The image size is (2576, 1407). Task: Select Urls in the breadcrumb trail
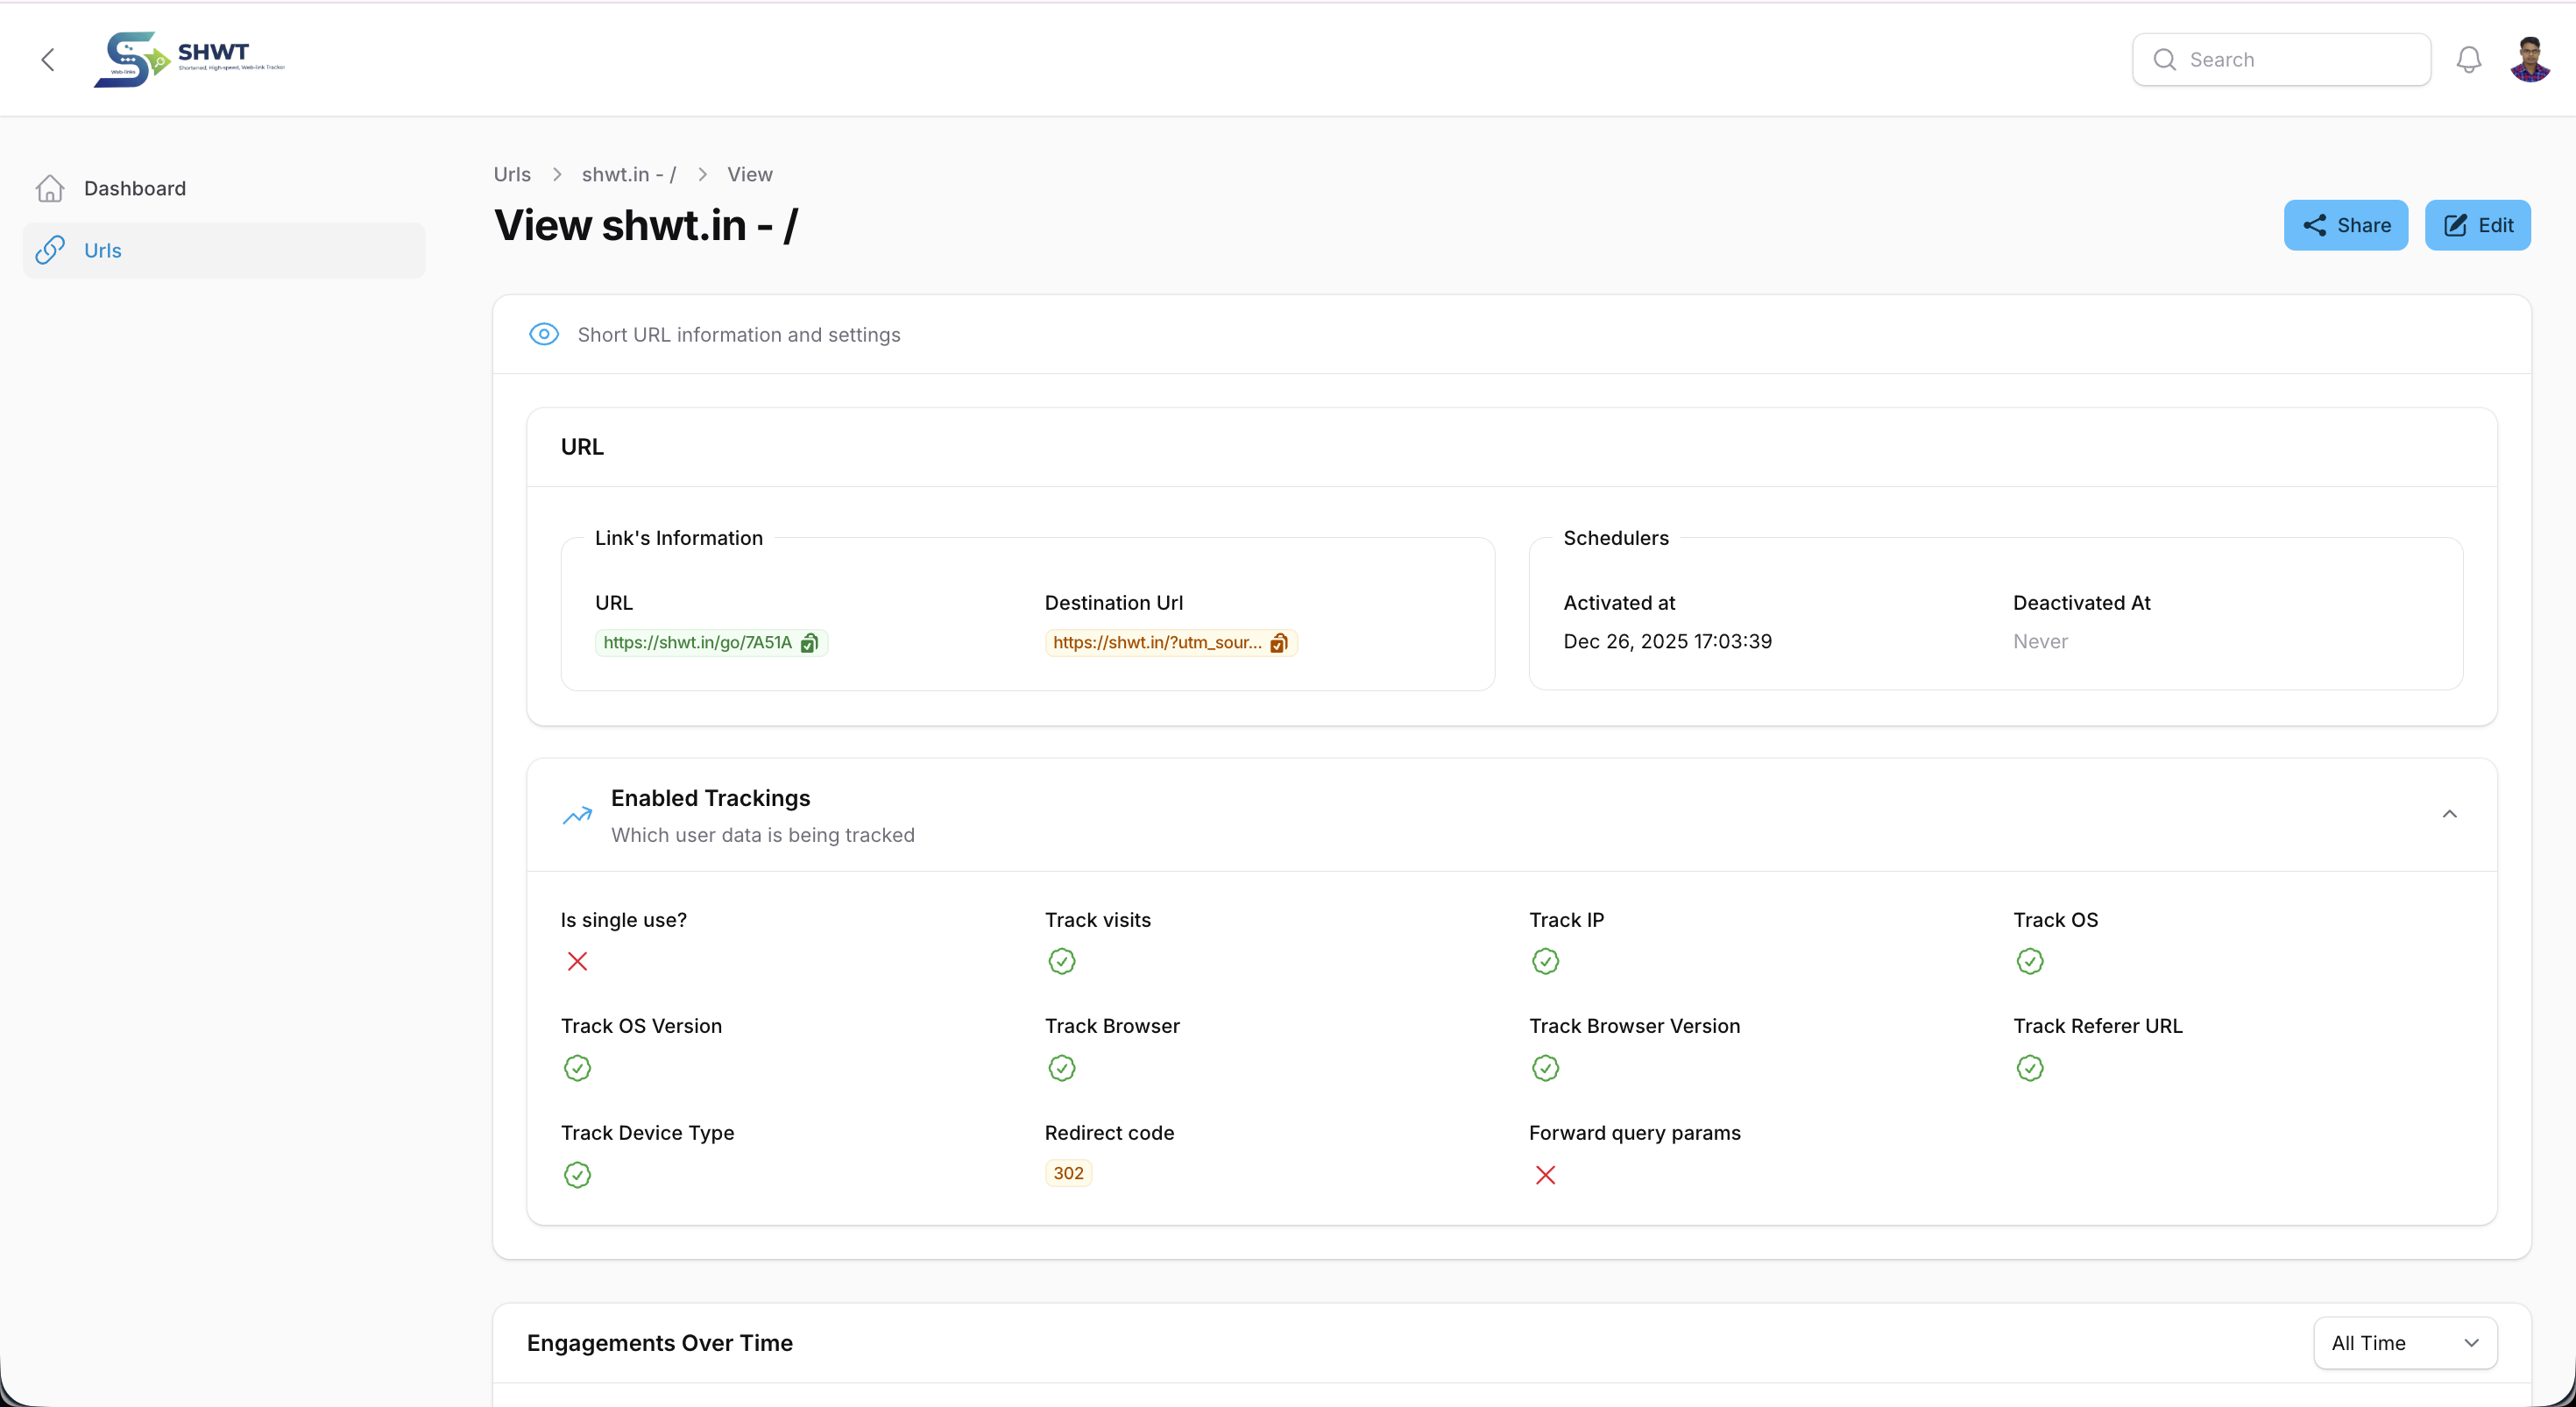coord(511,174)
